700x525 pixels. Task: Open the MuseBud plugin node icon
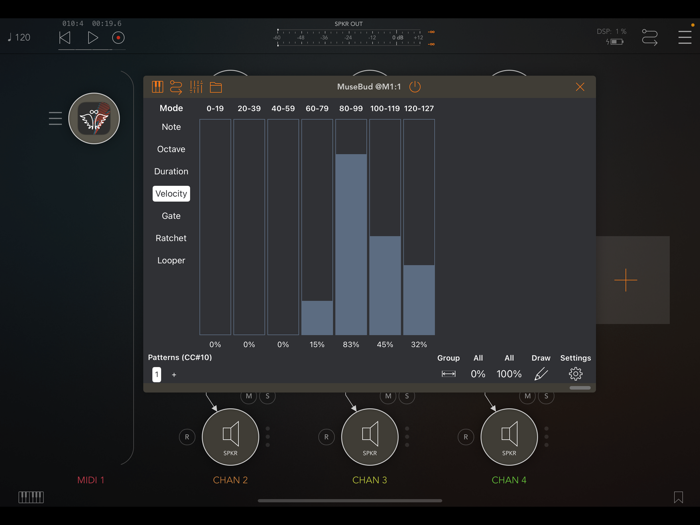point(94,118)
